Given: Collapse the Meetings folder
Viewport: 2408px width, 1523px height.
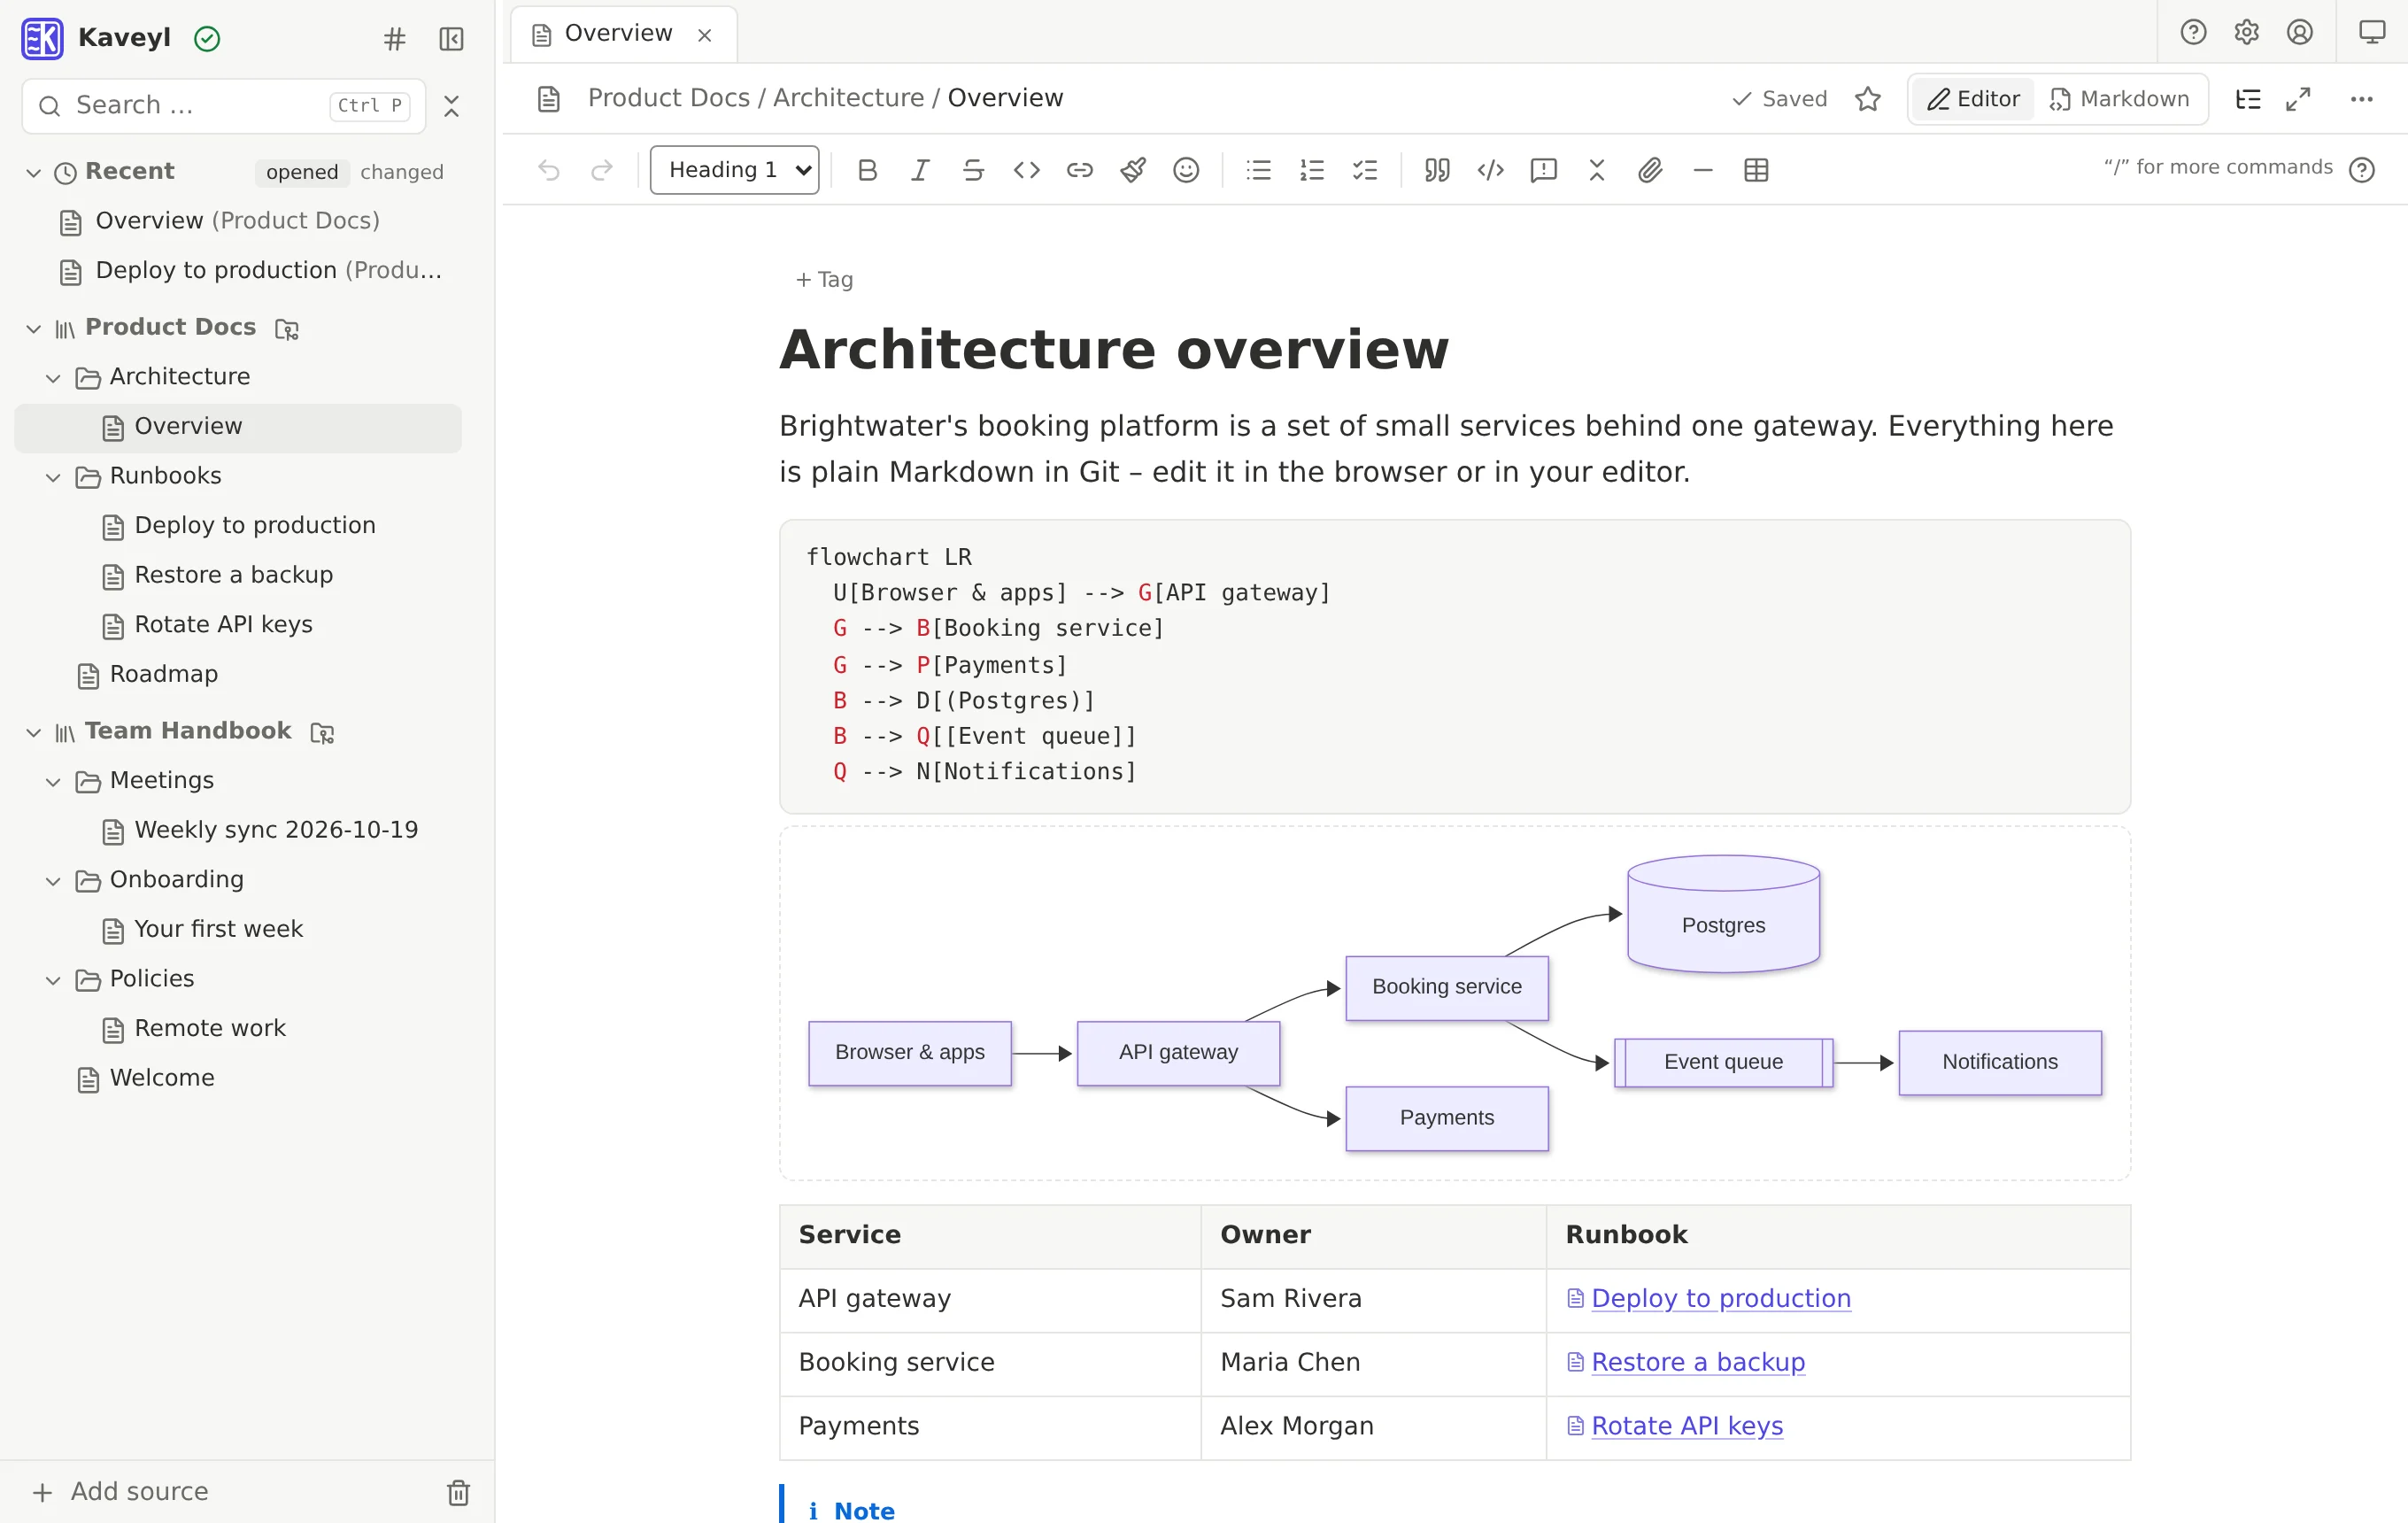Looking at the screenshot, I should (54, 782).
